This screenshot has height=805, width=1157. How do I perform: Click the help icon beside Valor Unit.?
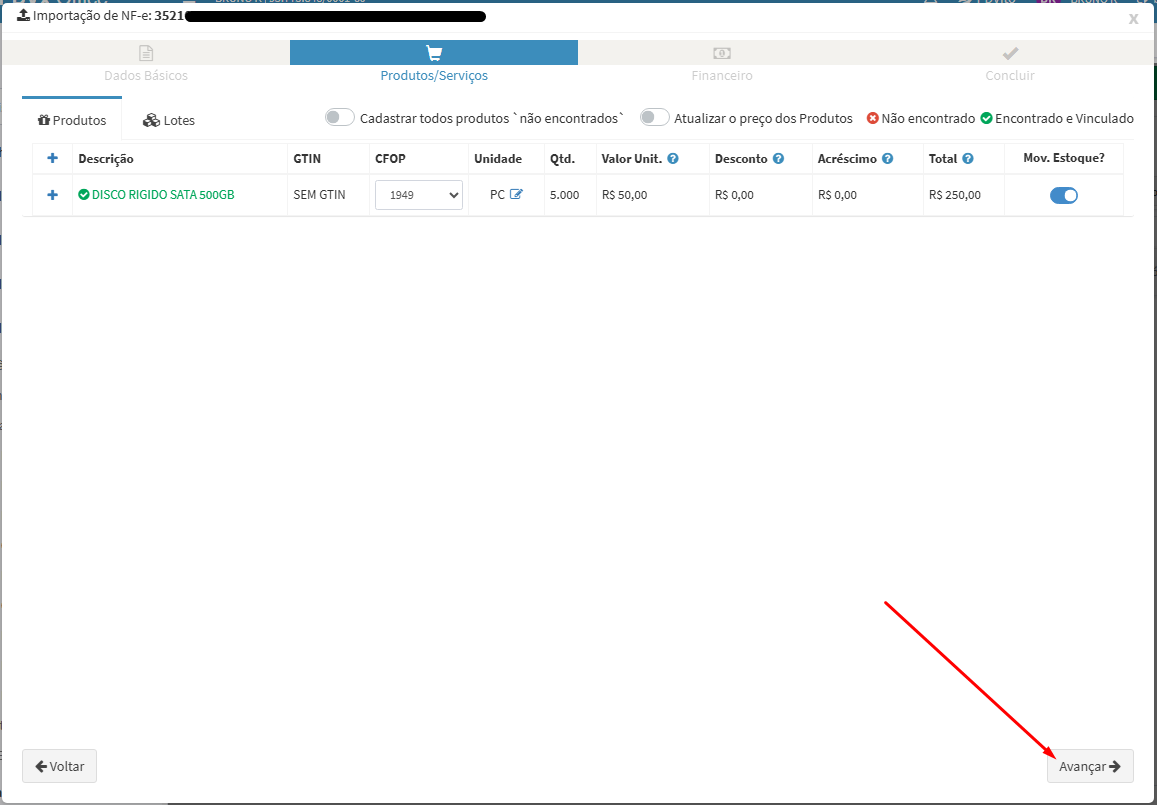[673, 159]
